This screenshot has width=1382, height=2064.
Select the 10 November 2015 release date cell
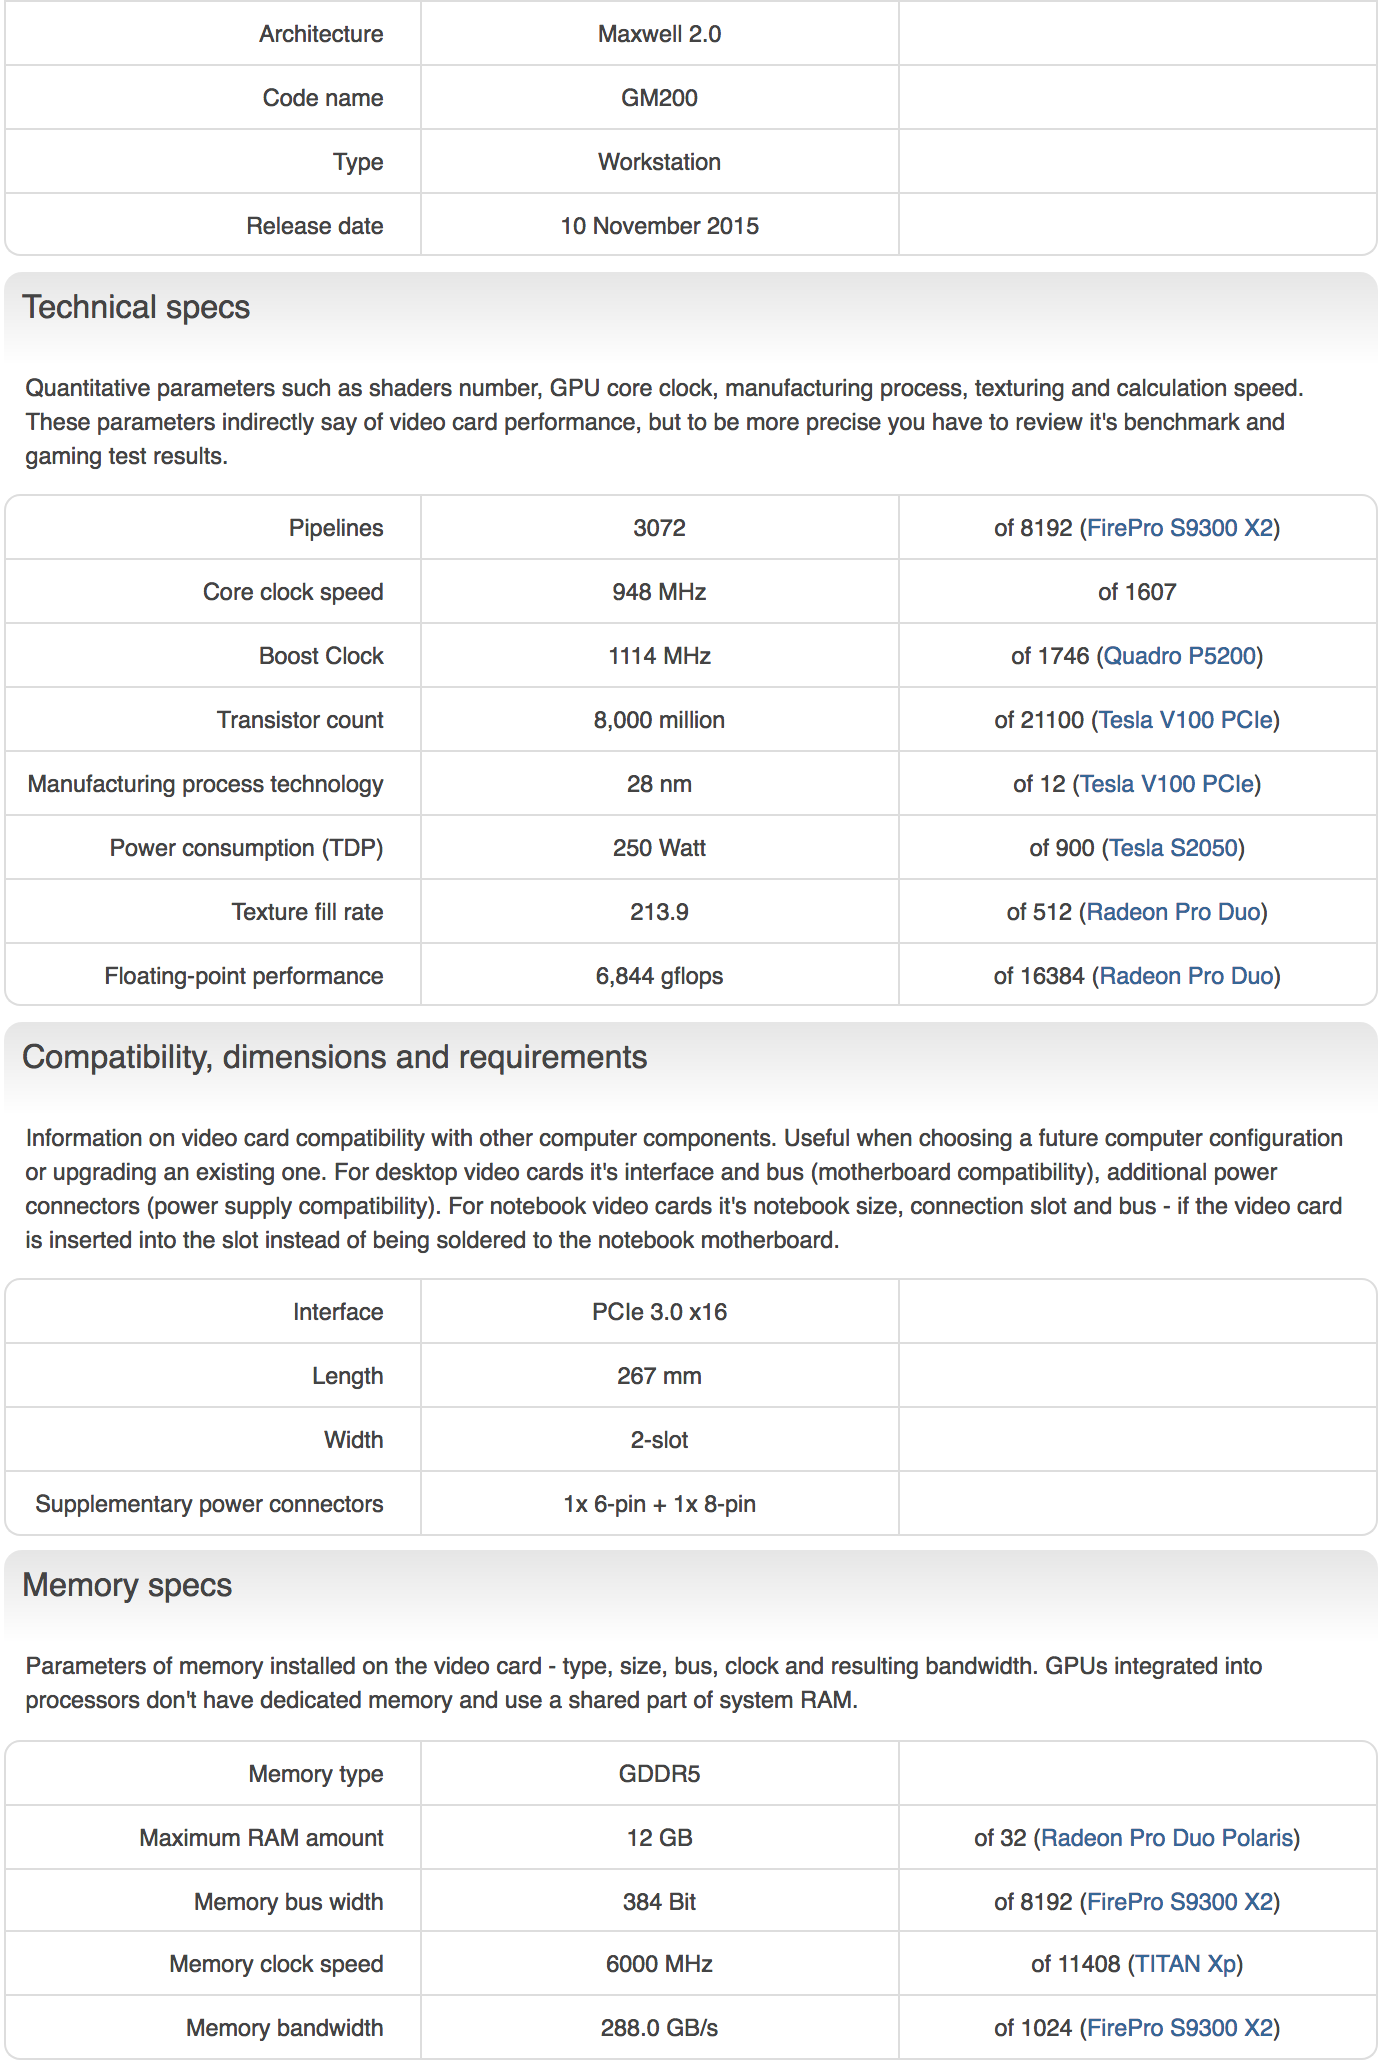(660, 226)
